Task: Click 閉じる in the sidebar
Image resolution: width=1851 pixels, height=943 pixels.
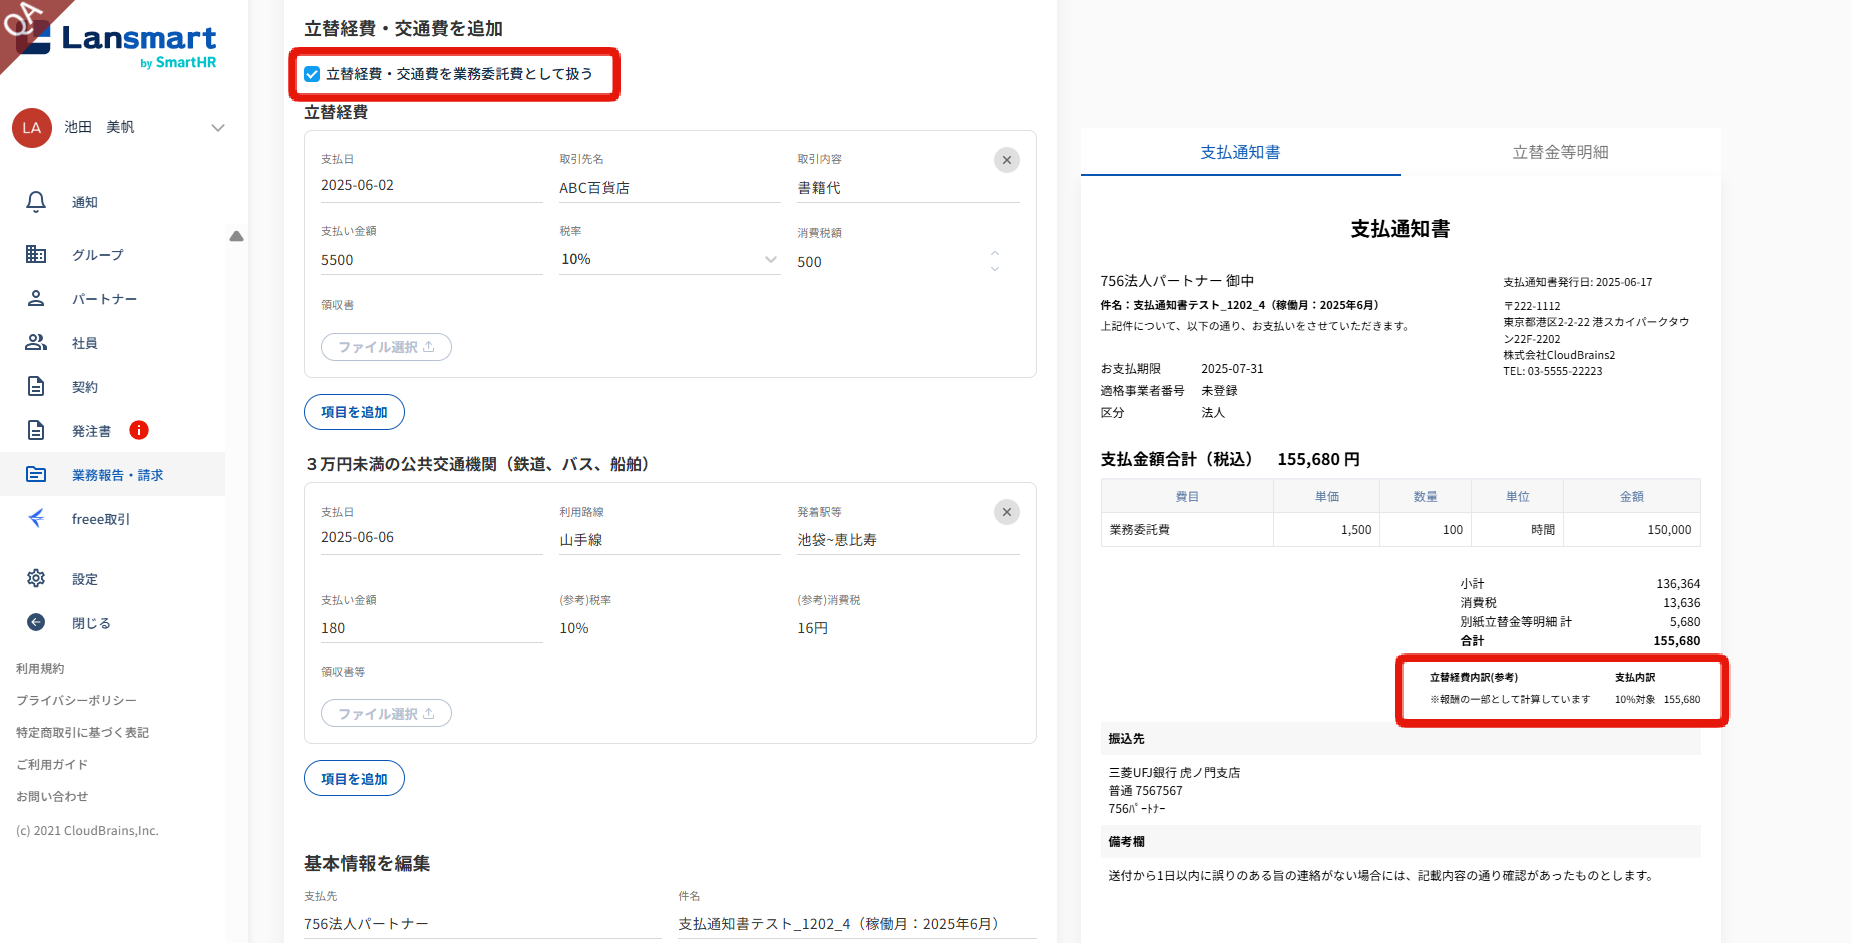Action: tap(91, 623)
